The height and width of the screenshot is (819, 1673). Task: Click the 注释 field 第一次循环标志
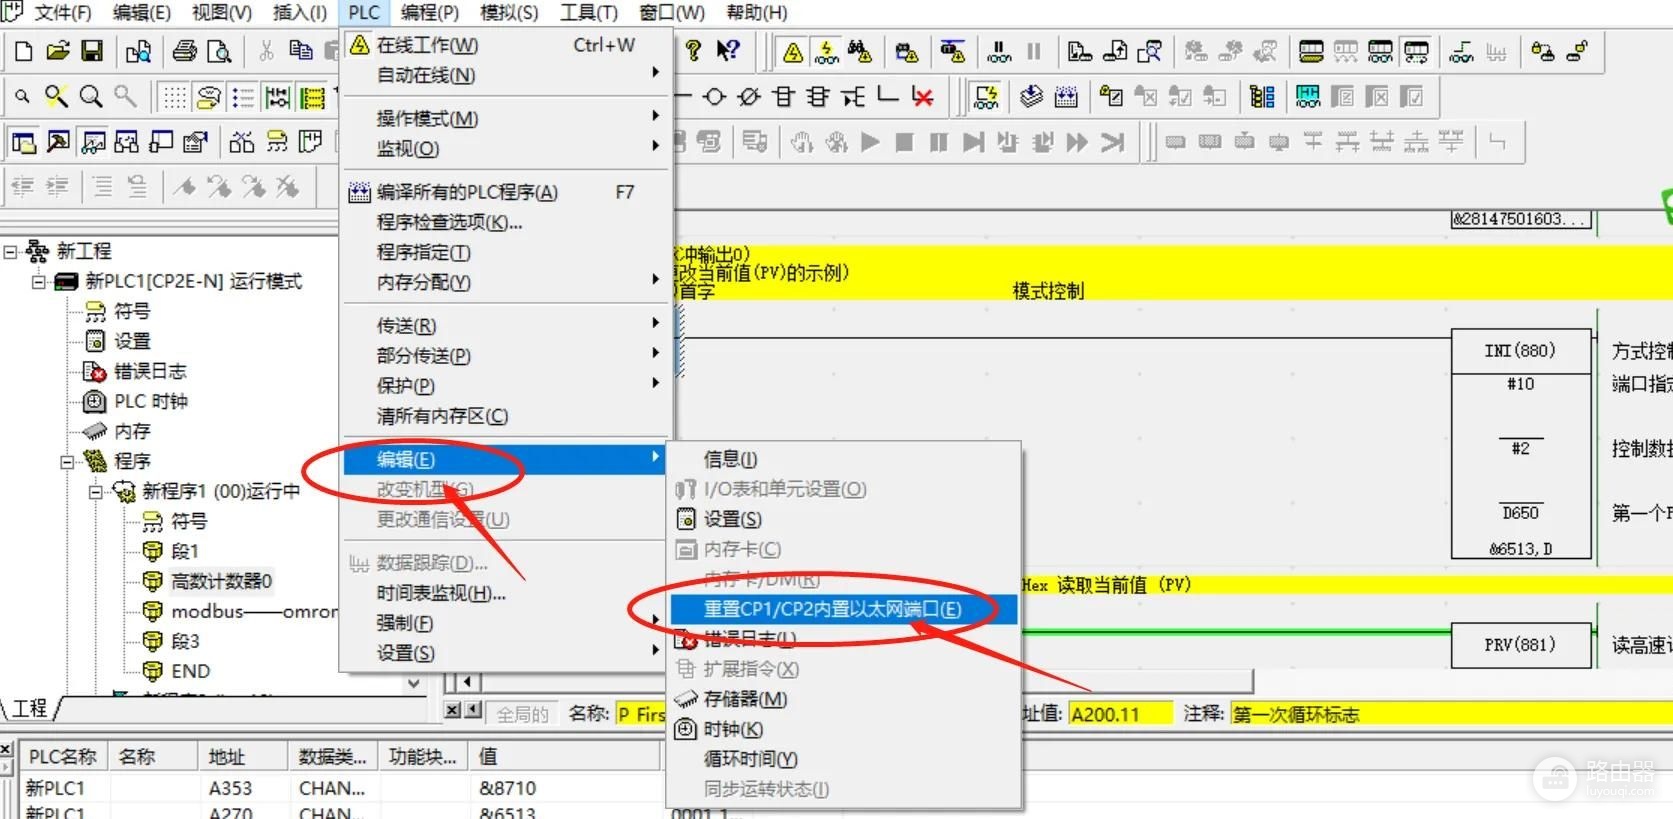tap(1451, 714)
